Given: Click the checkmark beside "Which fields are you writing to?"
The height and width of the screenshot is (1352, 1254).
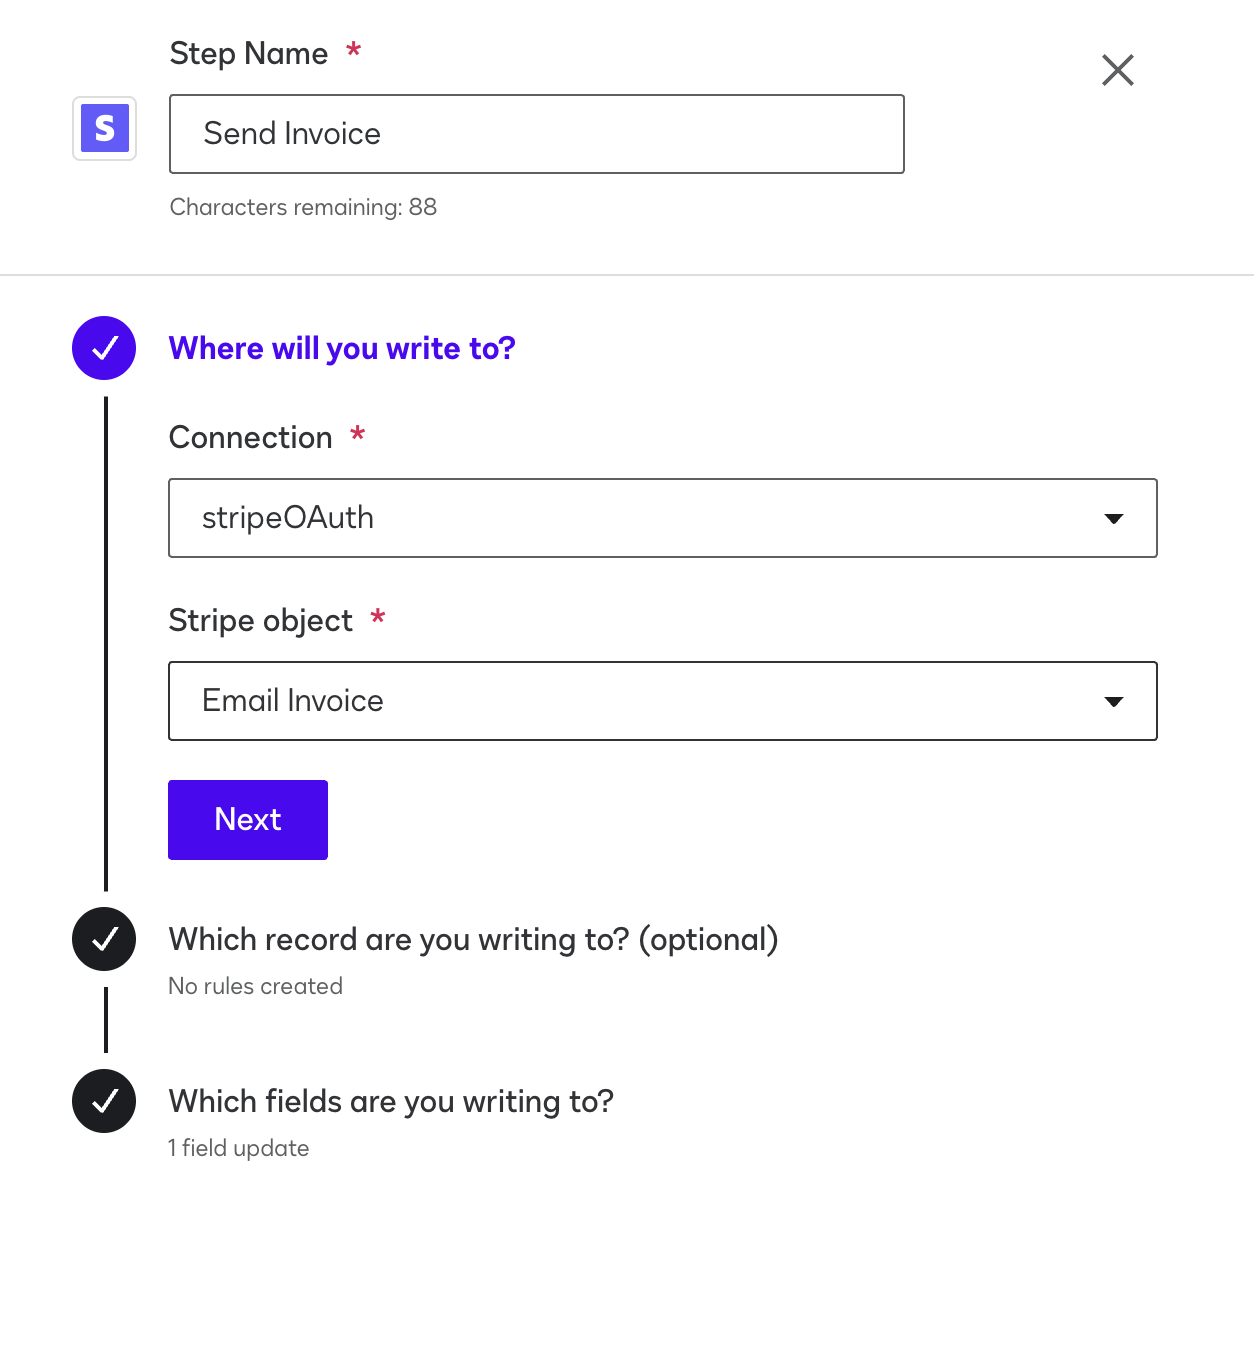Looking at the screenshot, I should click(x=103, y=1101).
